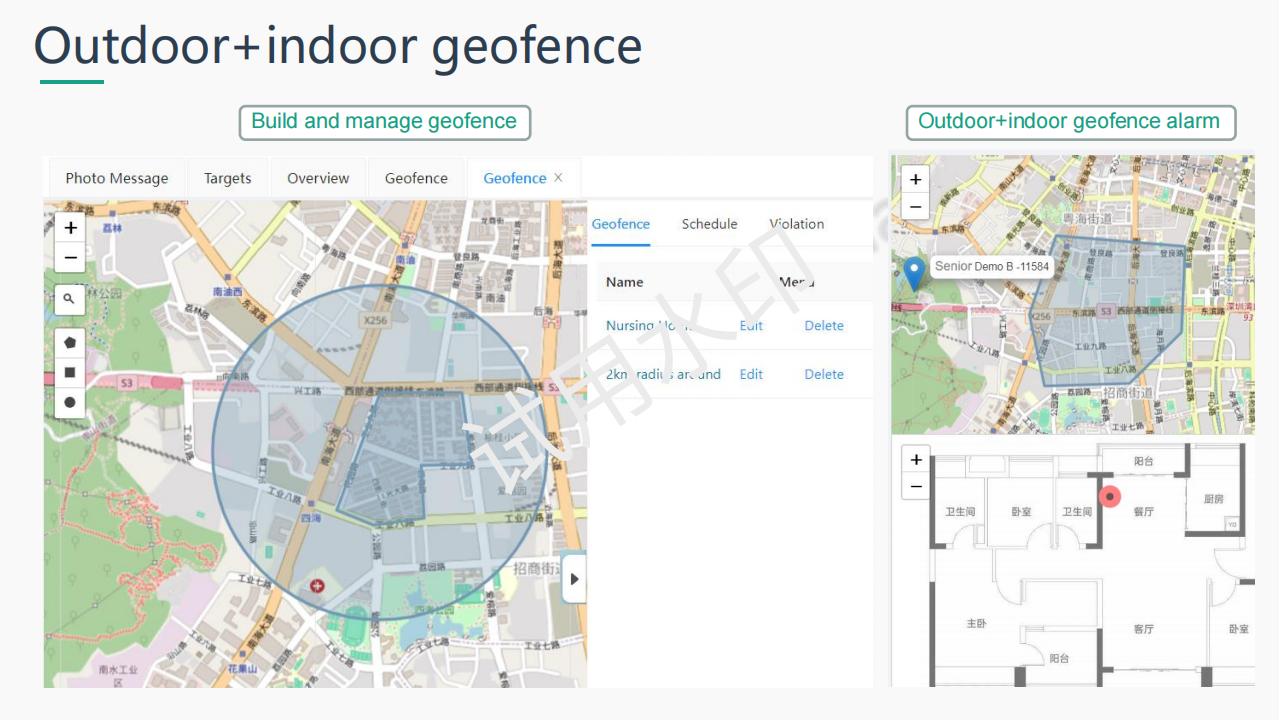Zoom out on the main geofence editing map

[x=70, y=257]
